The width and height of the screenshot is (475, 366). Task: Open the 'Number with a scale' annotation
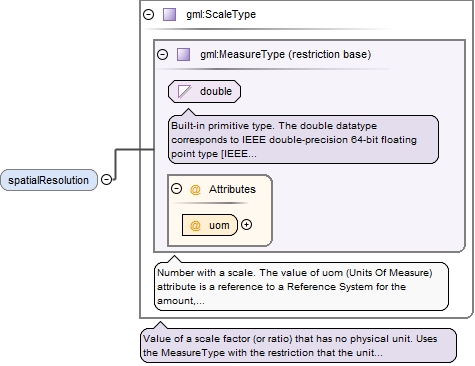301,286
